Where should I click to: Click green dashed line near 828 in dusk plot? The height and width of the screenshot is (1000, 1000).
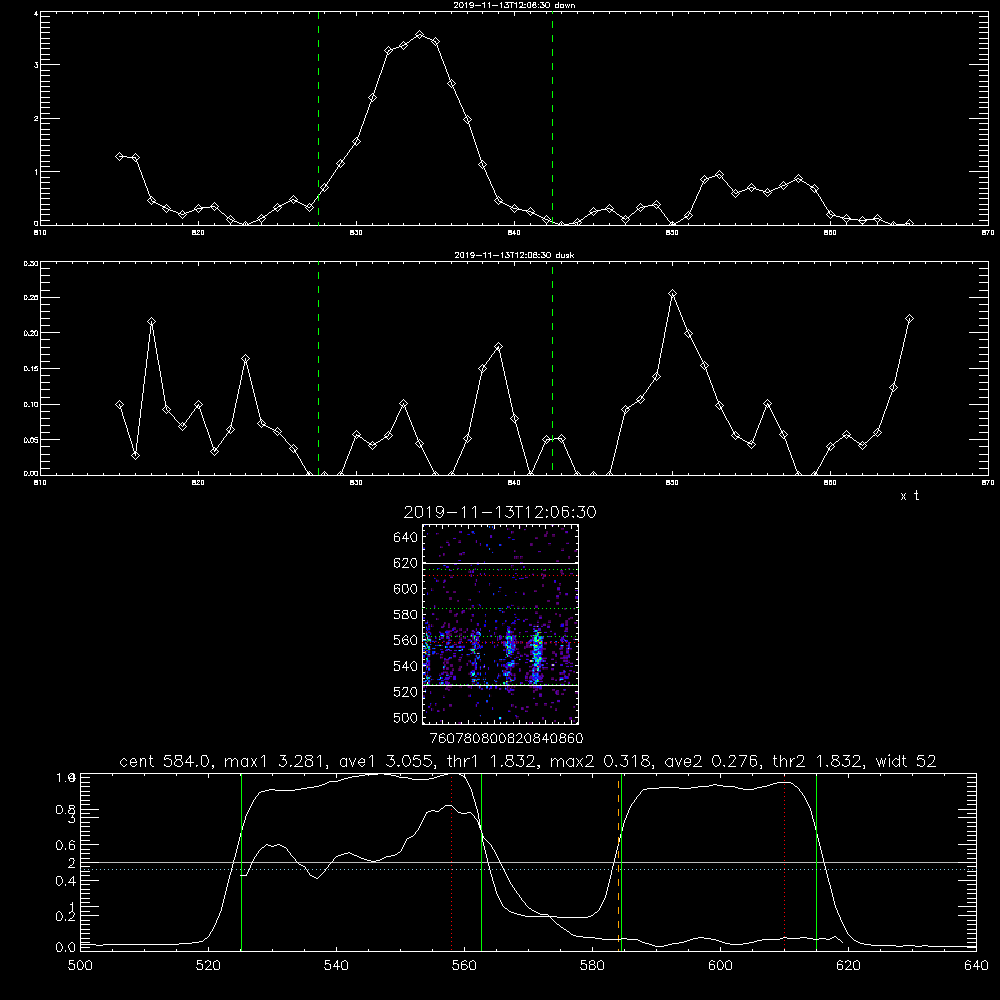pyautogui.click(x=318, y=368)
